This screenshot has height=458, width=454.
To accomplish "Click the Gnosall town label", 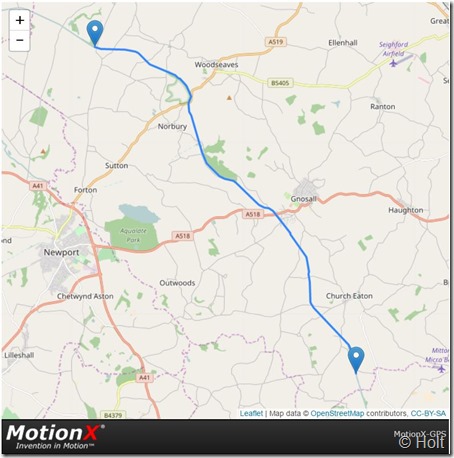I will (x=303, y=199).
